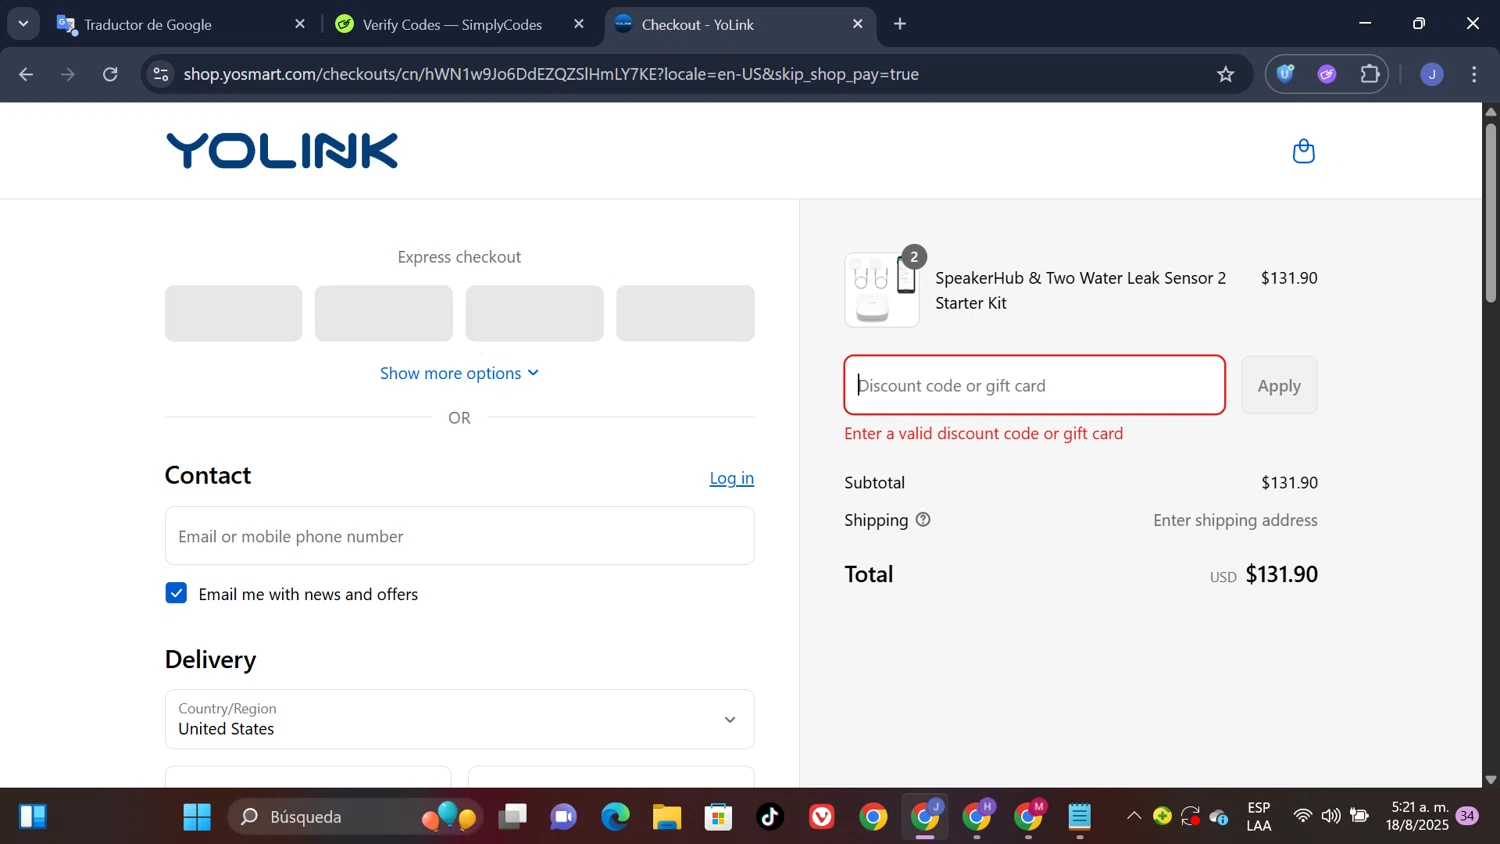Bookmark this page with the star icon
The image size is (1500, 844).
1226,74
